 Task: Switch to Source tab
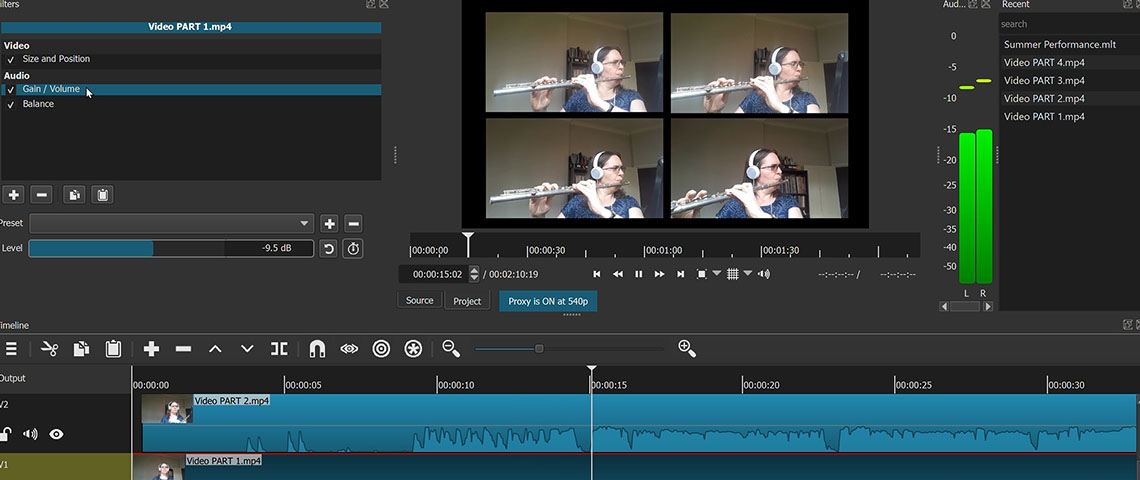click(x=420, y=300)
